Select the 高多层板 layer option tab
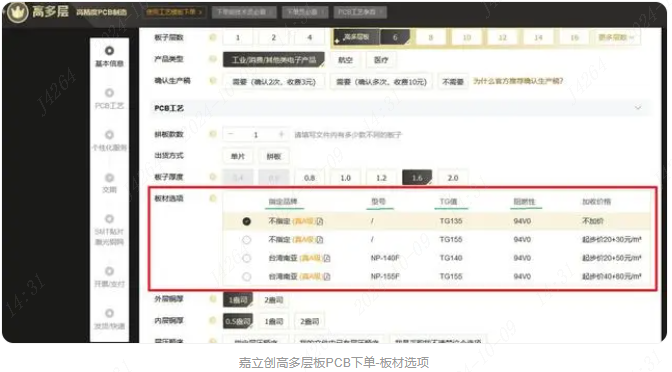The width and height of the screenshot is (672, 372). pos(355,37)
